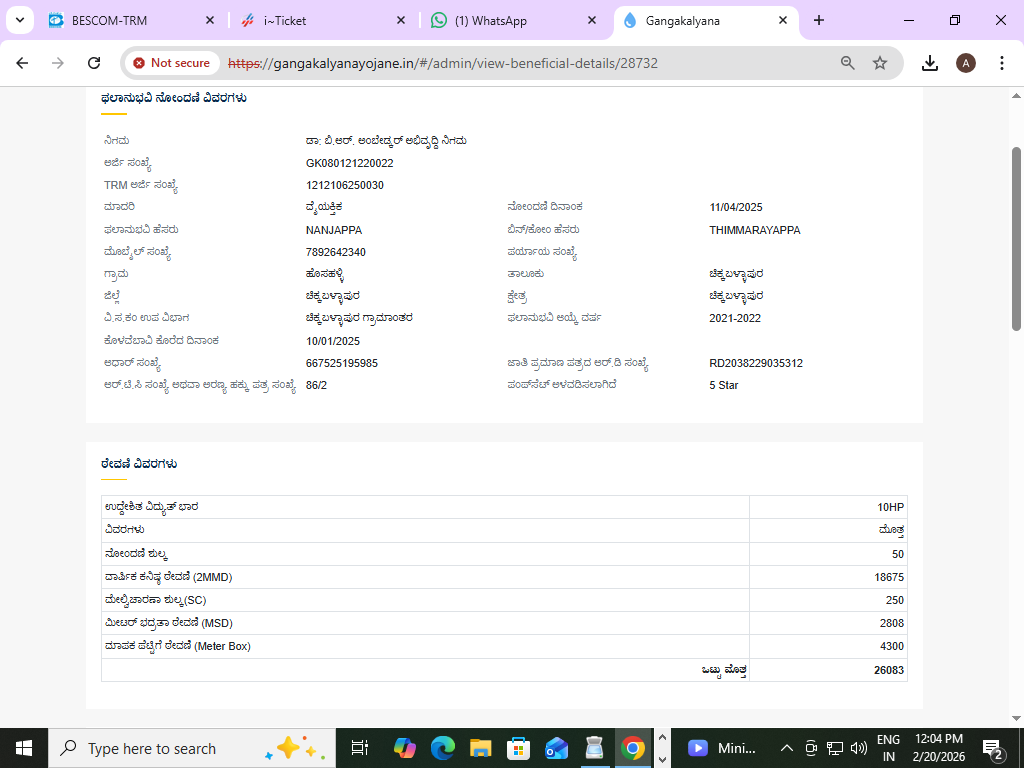Select the MSD amount 2808
Image resolution: width=1024 pixels, height=768 pixels.
891,623
